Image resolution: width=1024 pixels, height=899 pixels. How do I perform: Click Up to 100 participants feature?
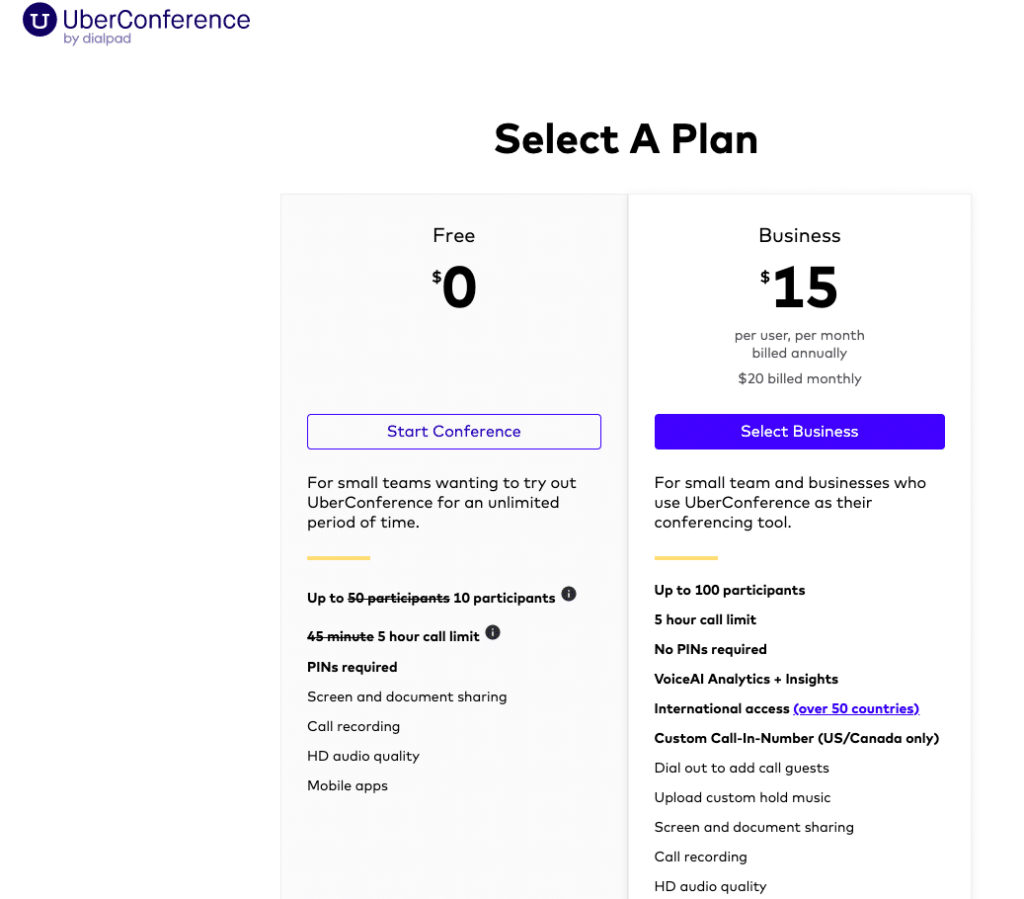click(729, 590)
